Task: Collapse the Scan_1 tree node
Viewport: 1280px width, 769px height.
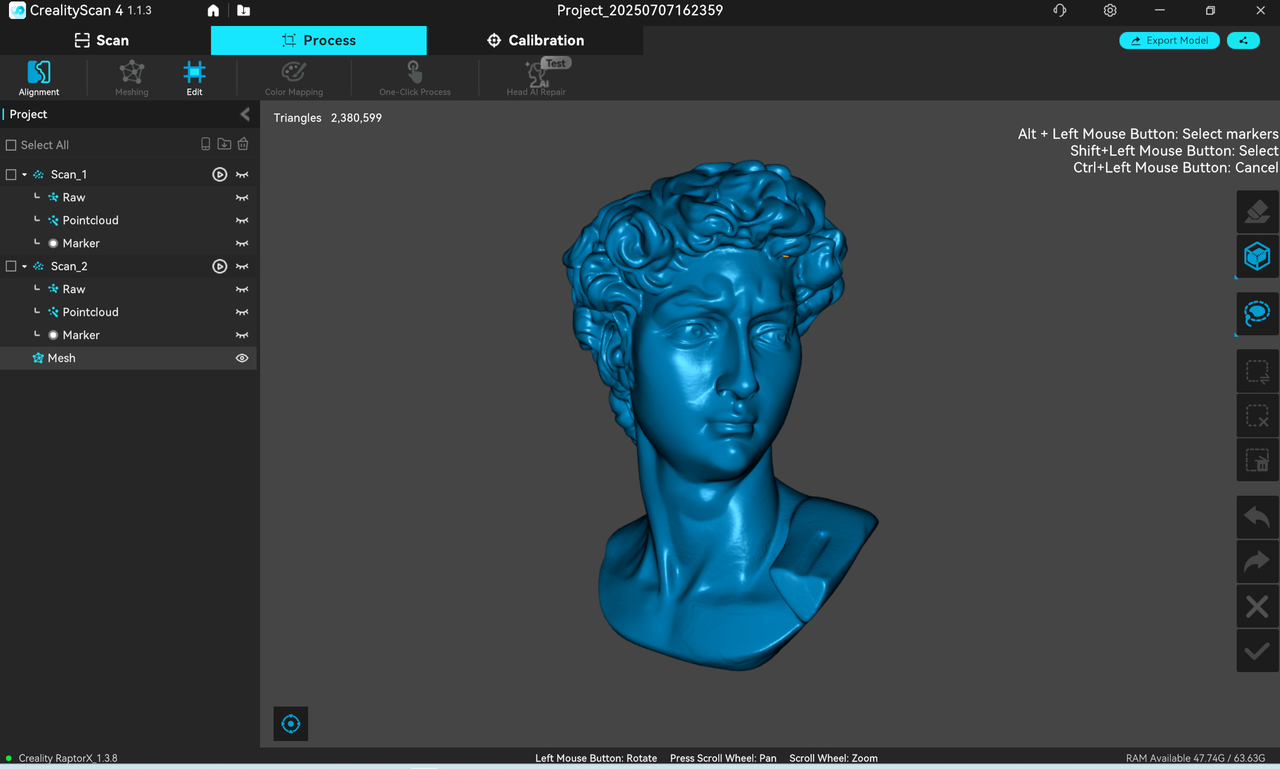Action: (x=25, y=174)
